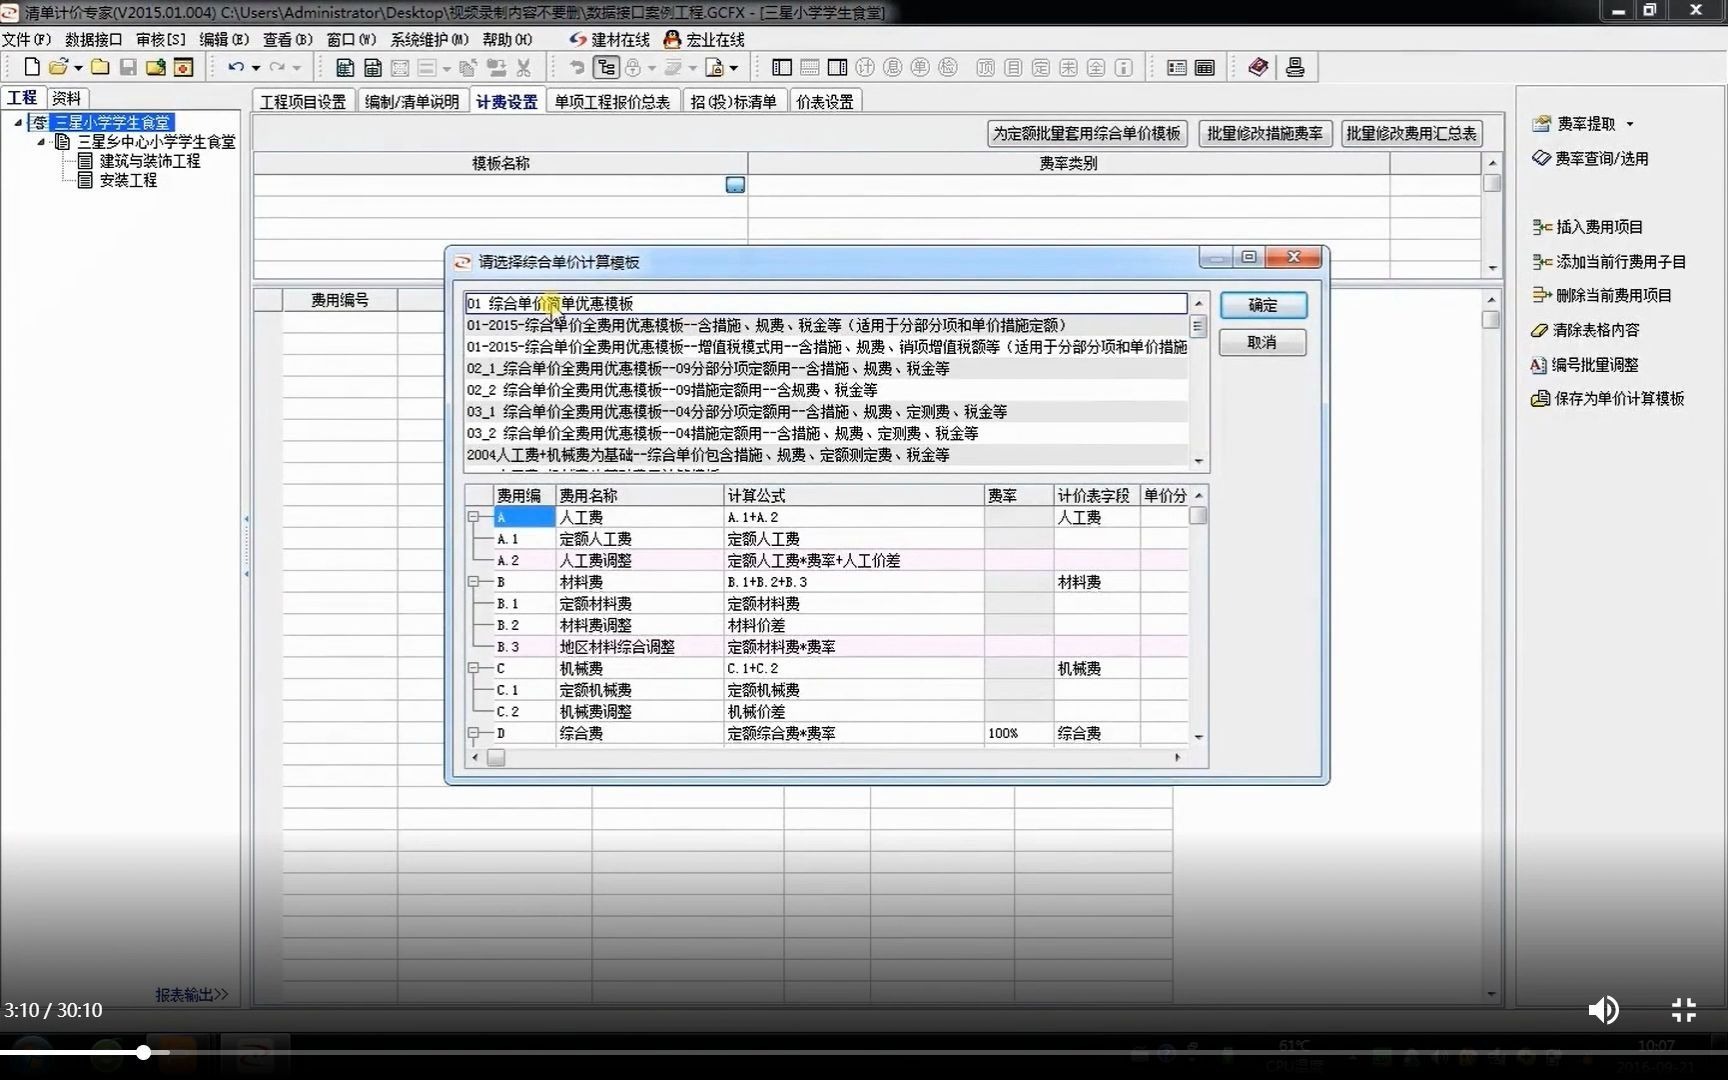The image size is (1728, 1080).
Task: Click 为定额批量套用综合单价模板 button
Action: click(x=1087, y=133)
